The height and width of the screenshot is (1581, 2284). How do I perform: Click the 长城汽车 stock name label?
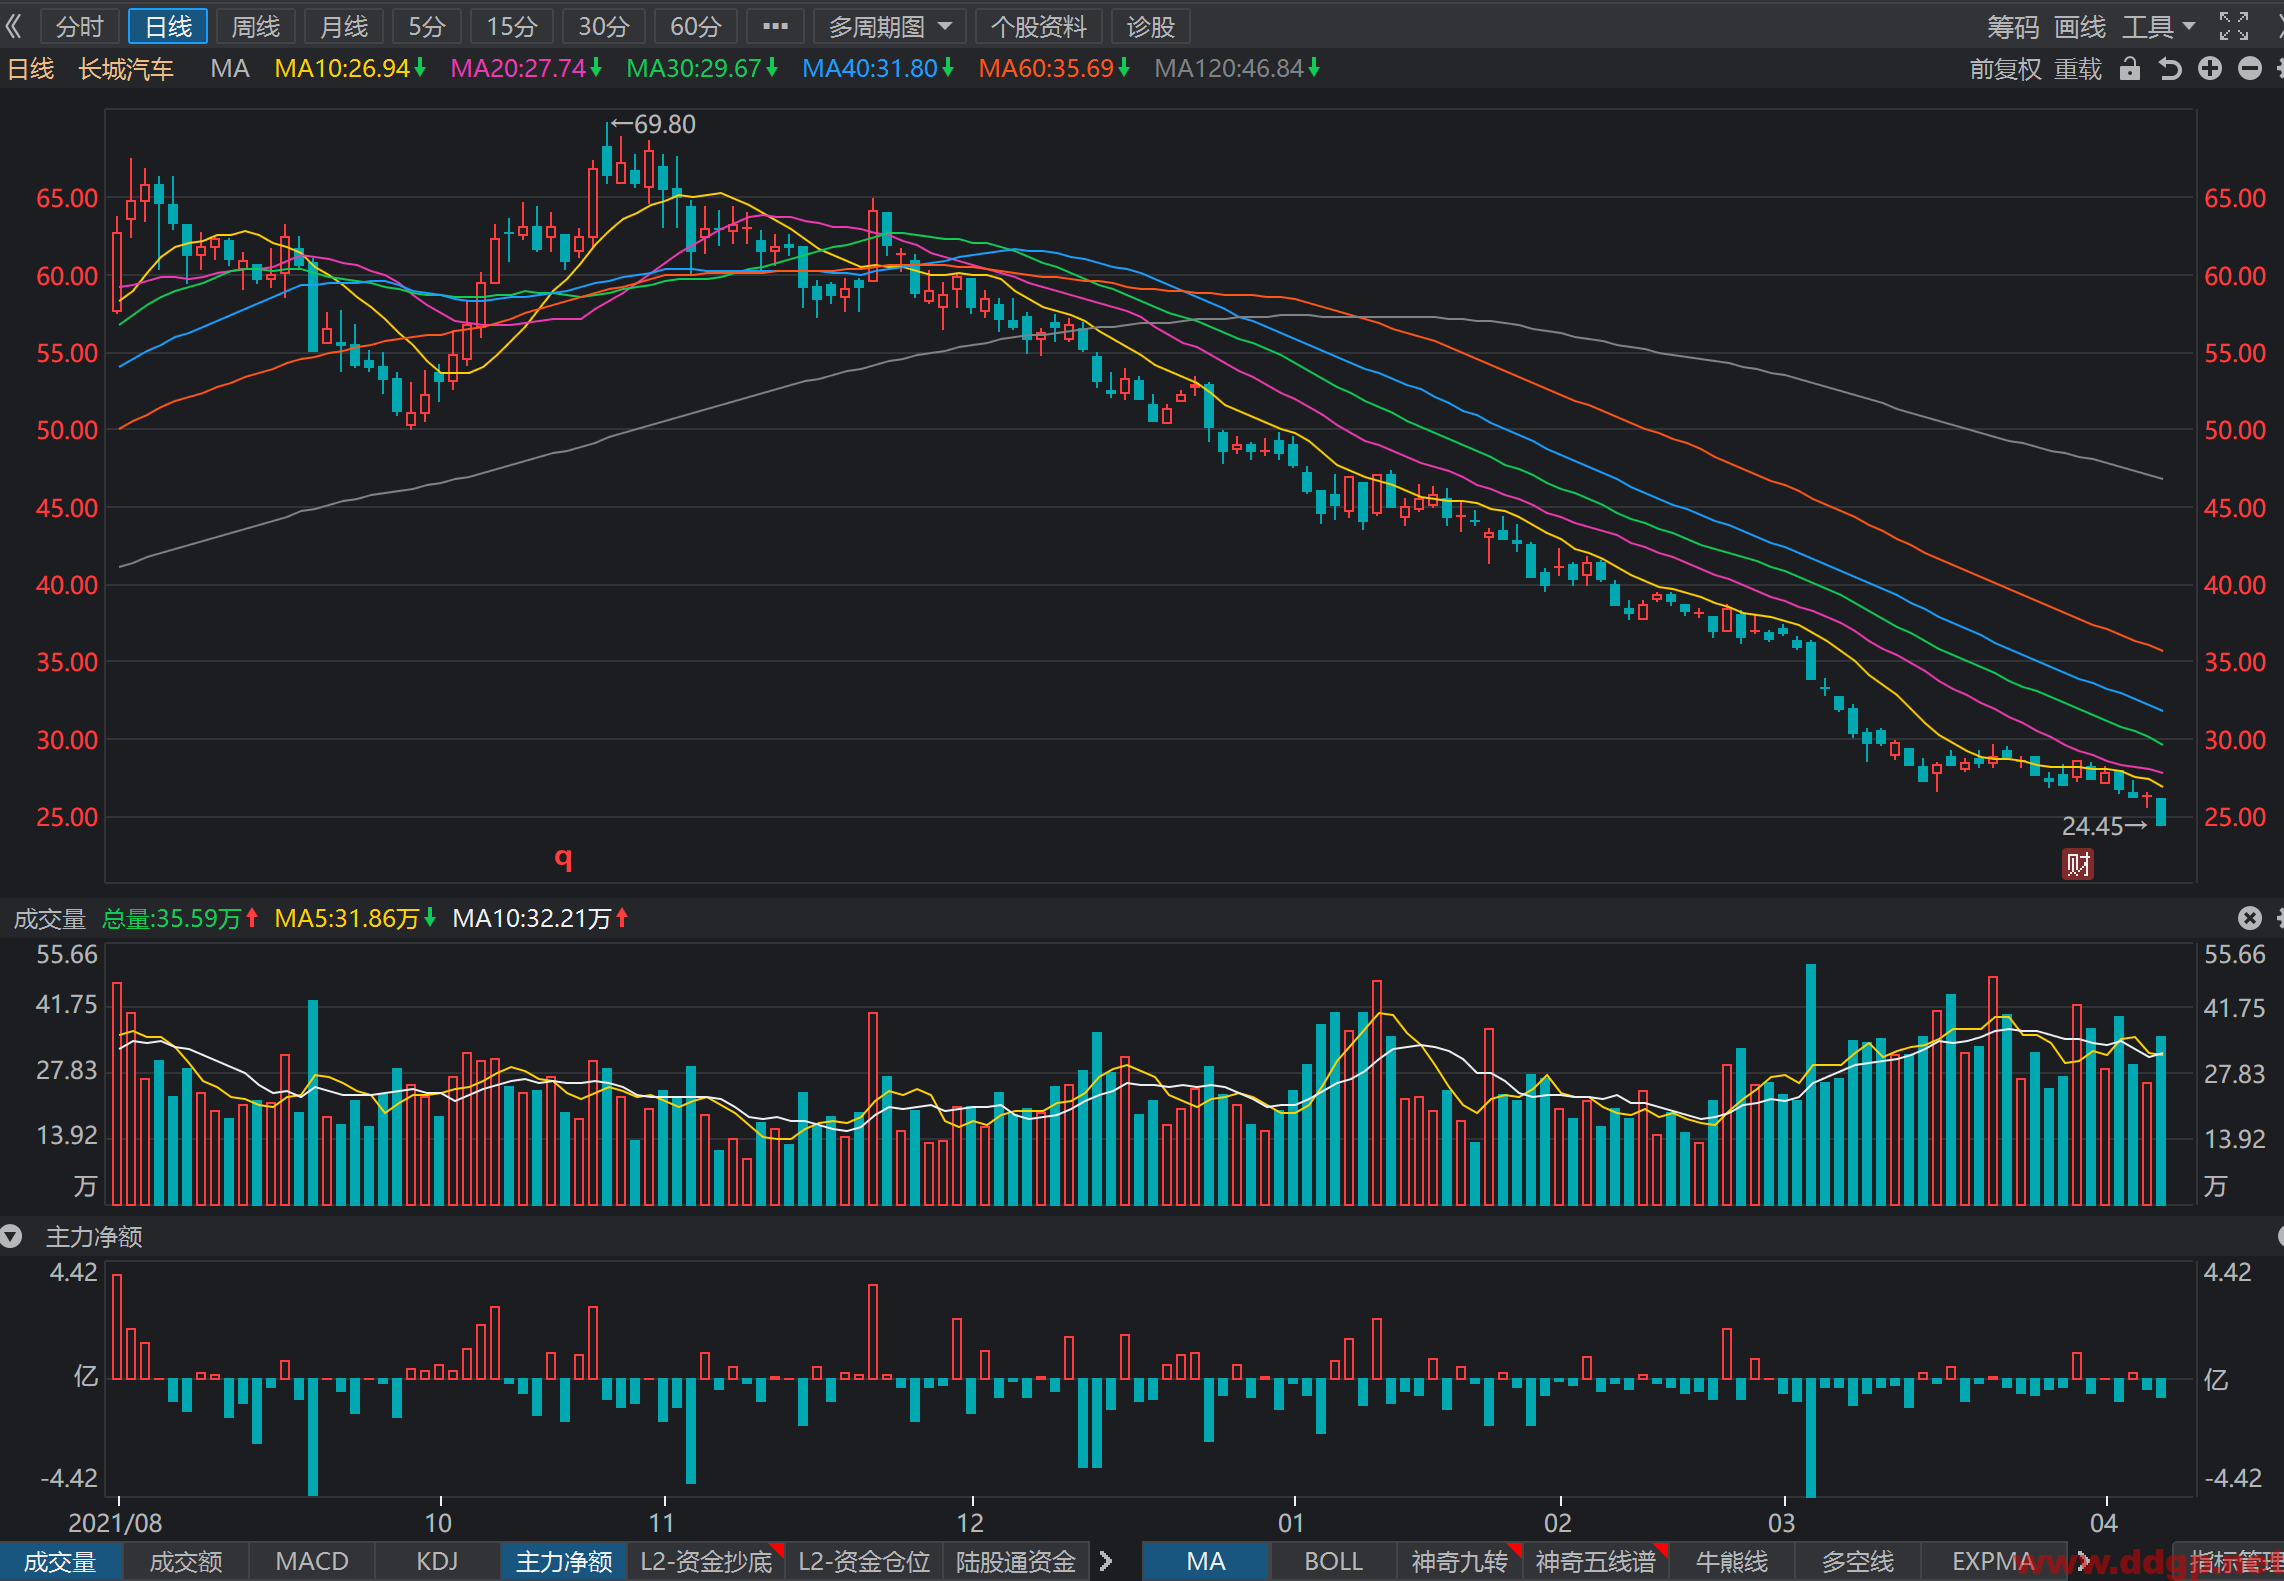click(126, 69)
